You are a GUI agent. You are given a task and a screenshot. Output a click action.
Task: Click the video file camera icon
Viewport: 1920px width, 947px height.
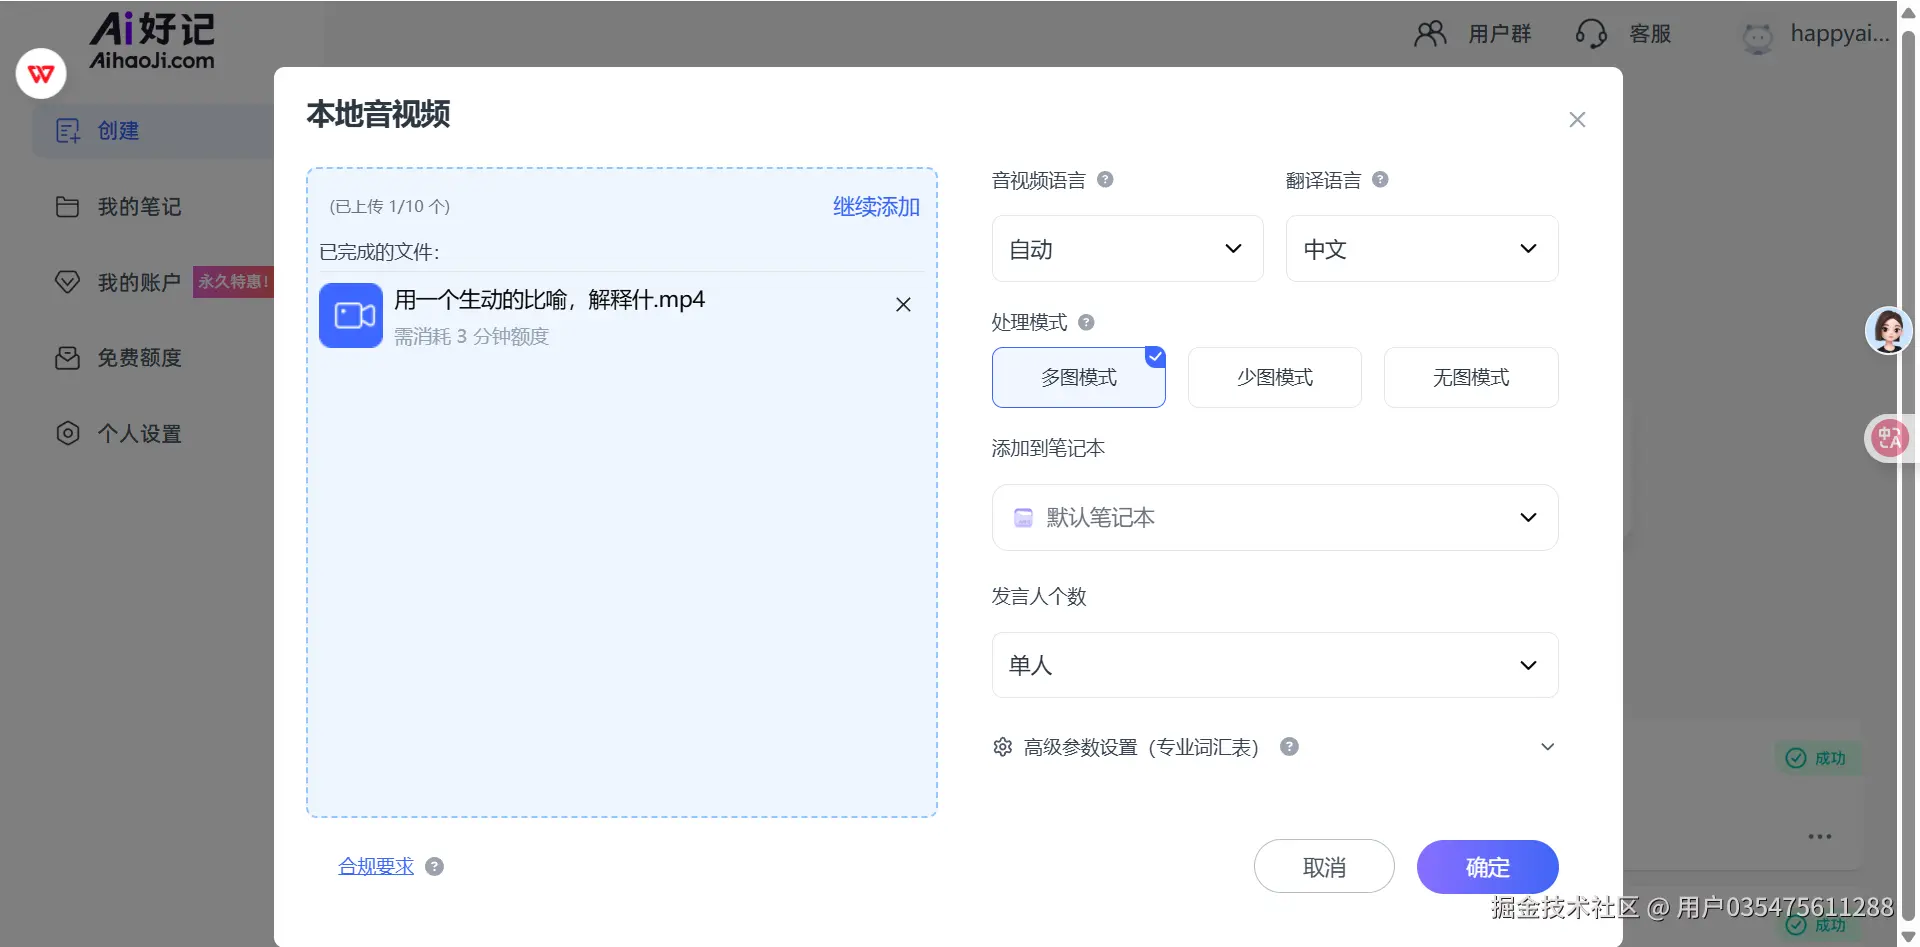tap(351, 316)
